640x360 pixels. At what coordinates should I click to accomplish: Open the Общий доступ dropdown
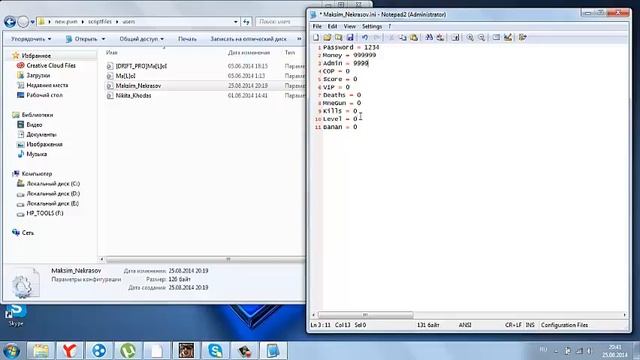141,39
